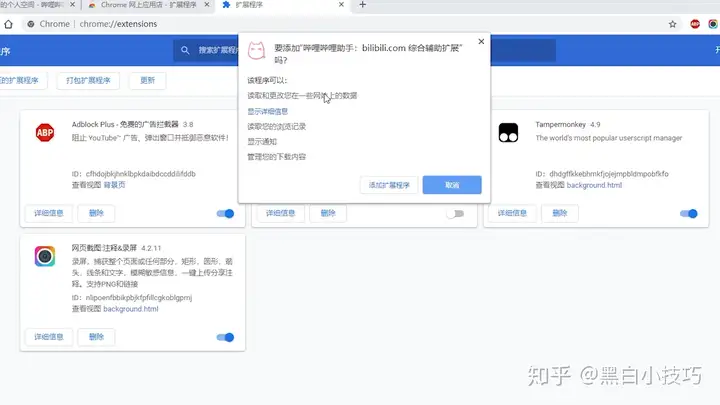This screenshot has width=720, height=405.
Task: Open the screenshot extension's background.html link
Action: (x=131, y=309)
